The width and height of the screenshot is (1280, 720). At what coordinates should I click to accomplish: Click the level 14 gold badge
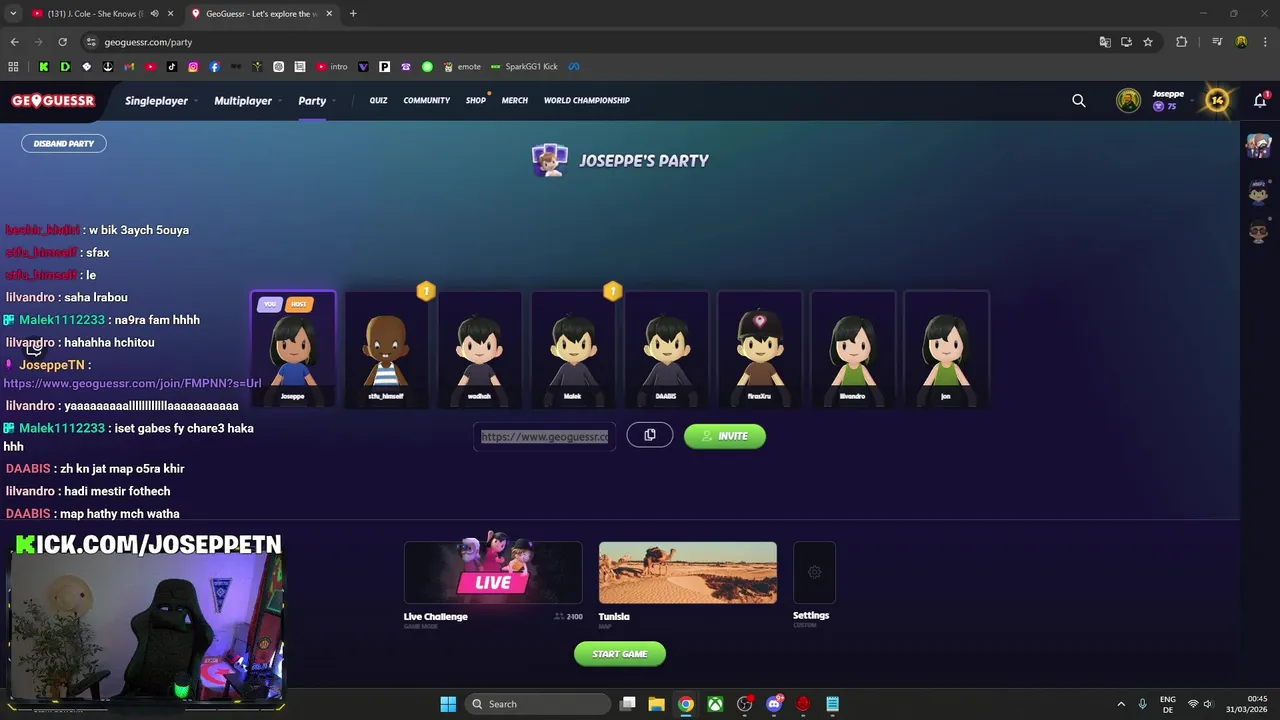1217,100
